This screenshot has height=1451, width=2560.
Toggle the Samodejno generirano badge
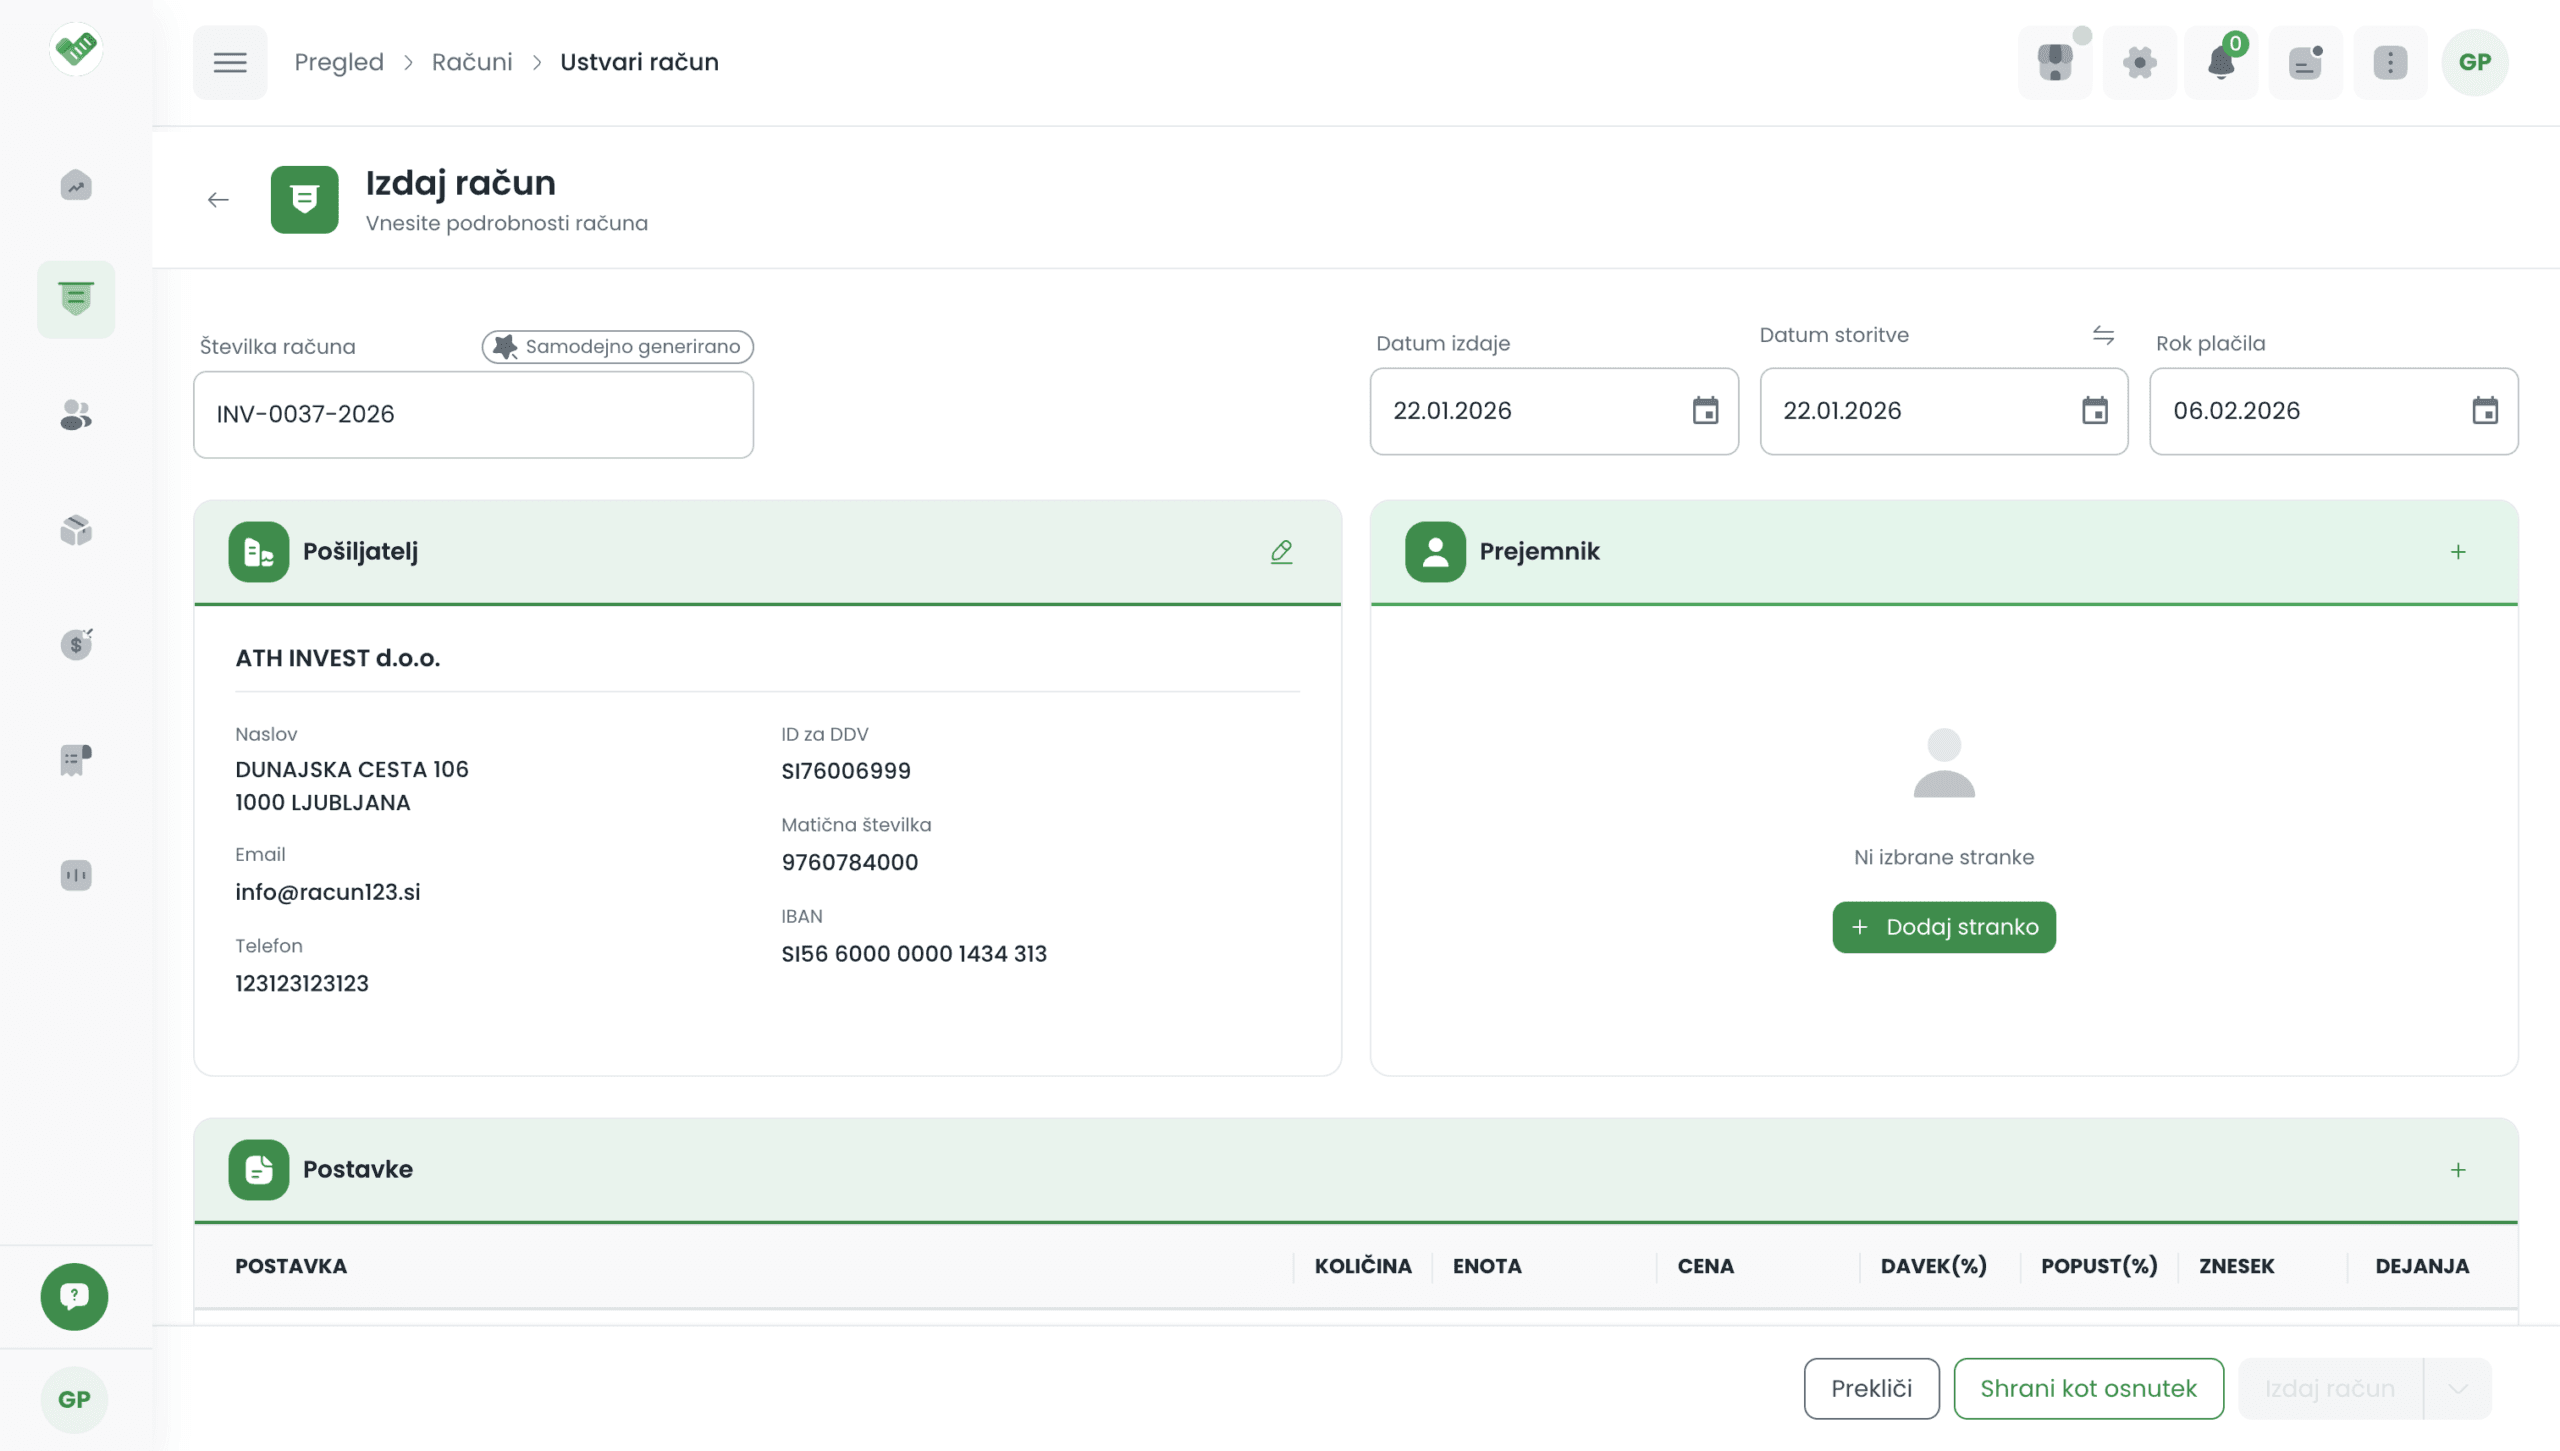coord(617,346)
